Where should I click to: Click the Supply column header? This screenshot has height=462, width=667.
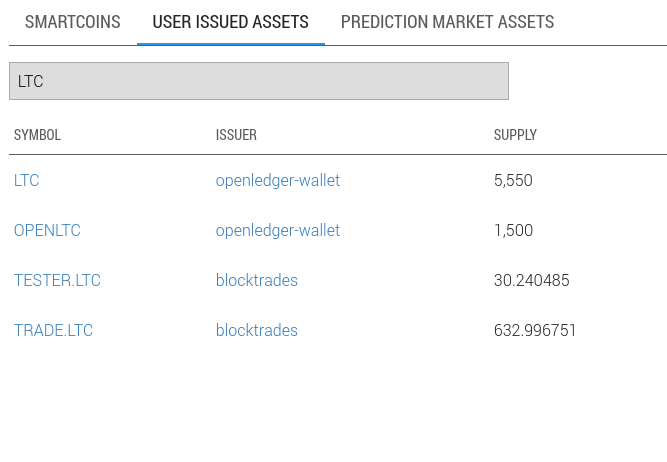coord(515,135)
